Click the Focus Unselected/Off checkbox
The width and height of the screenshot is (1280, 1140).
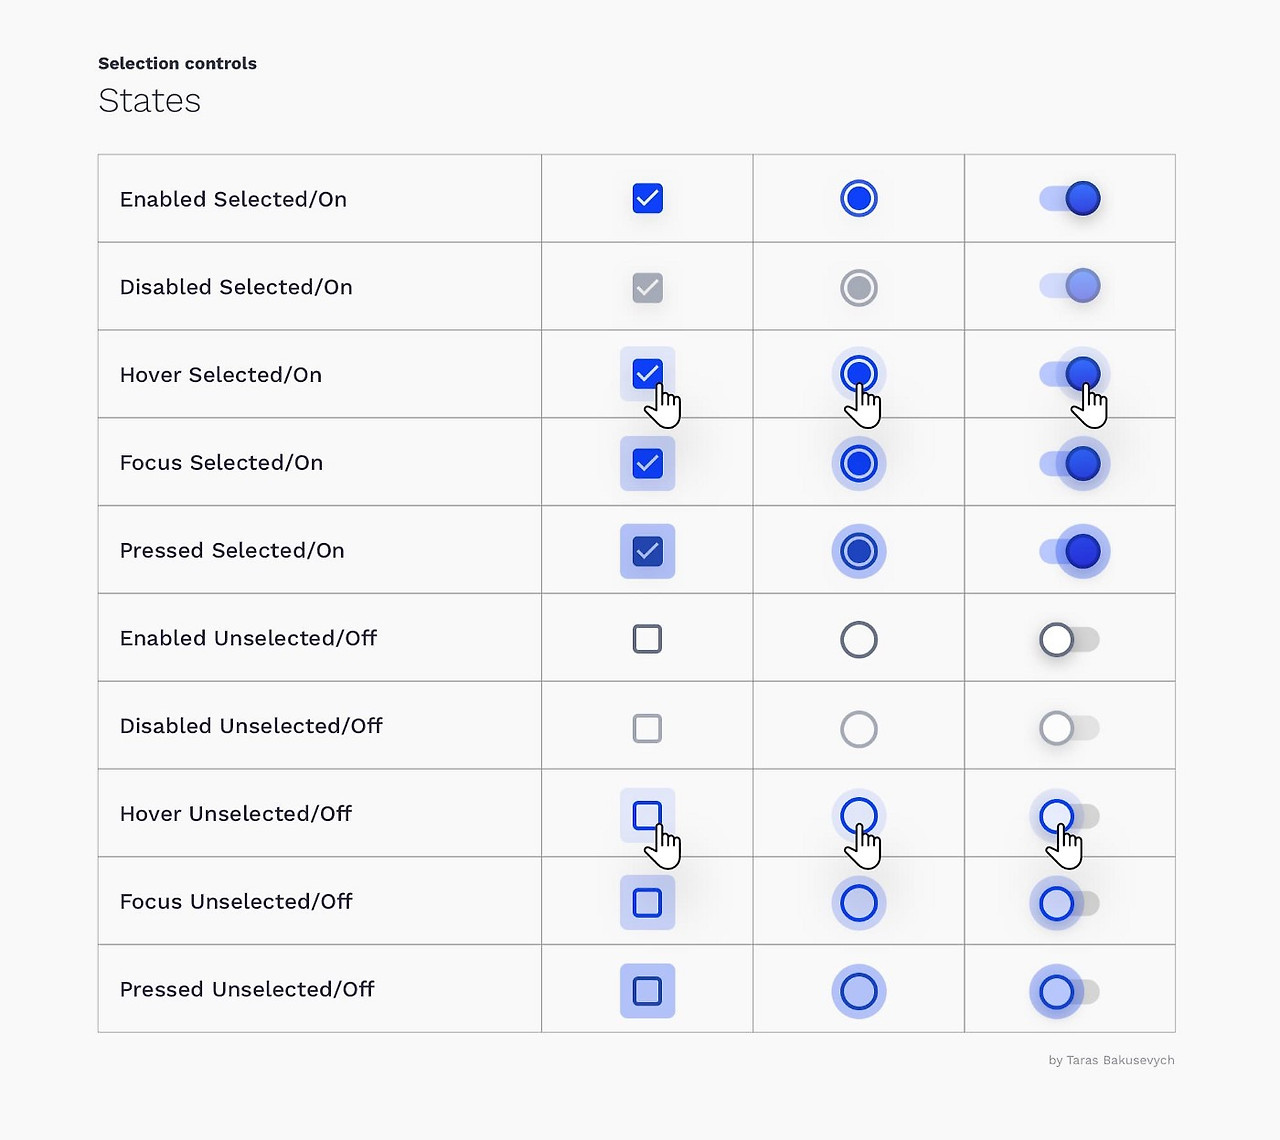tap(647, 902)
